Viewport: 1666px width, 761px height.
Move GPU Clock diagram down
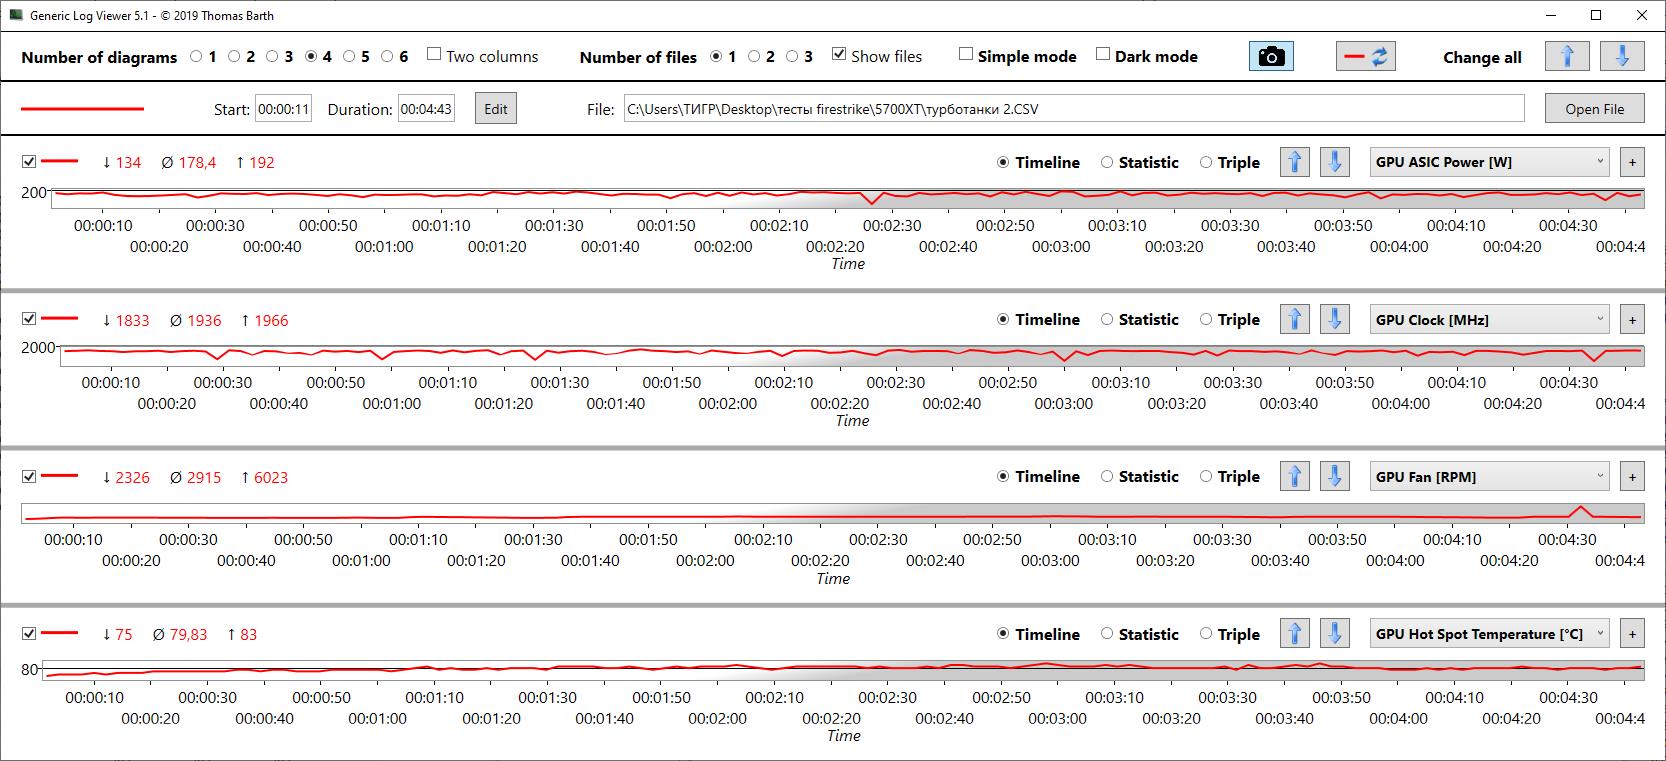(1335, 319)
